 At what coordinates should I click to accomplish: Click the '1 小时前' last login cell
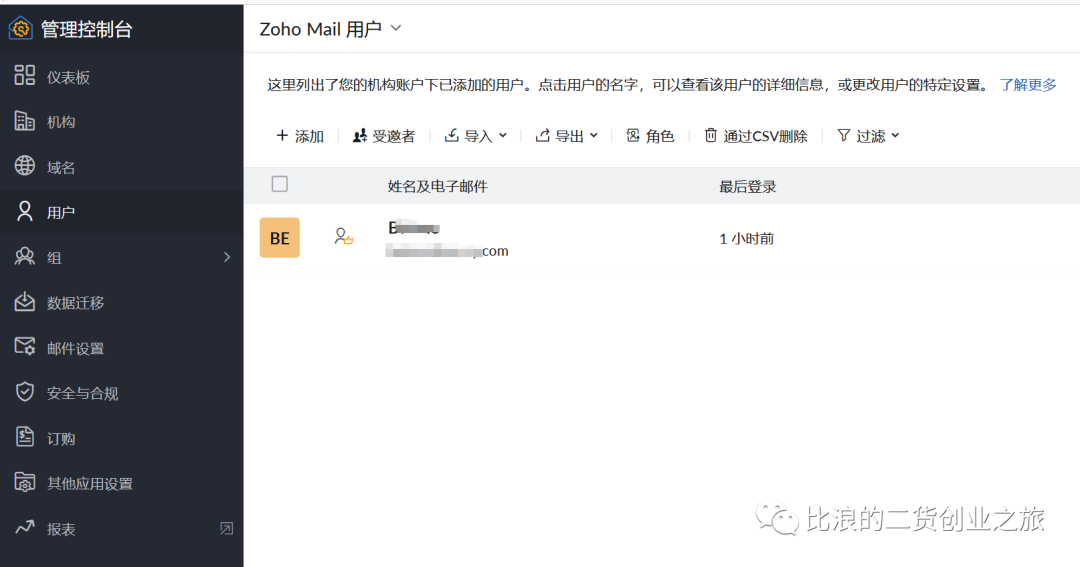pyautogui.click(x=747, y=238)
